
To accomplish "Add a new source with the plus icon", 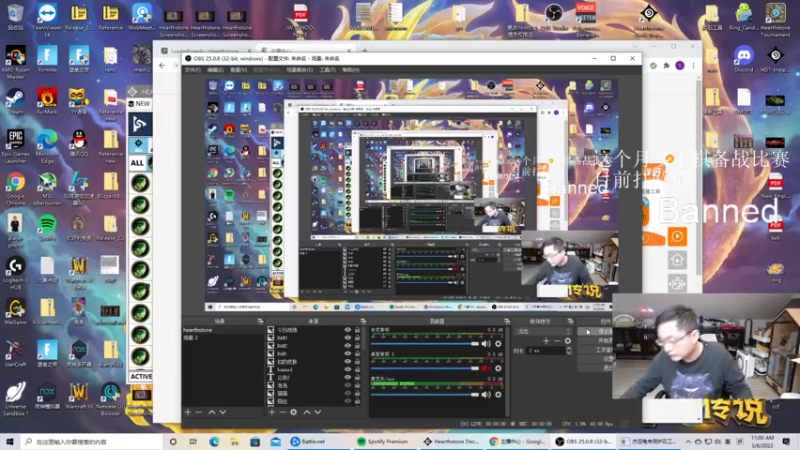I will pos(271,412).
